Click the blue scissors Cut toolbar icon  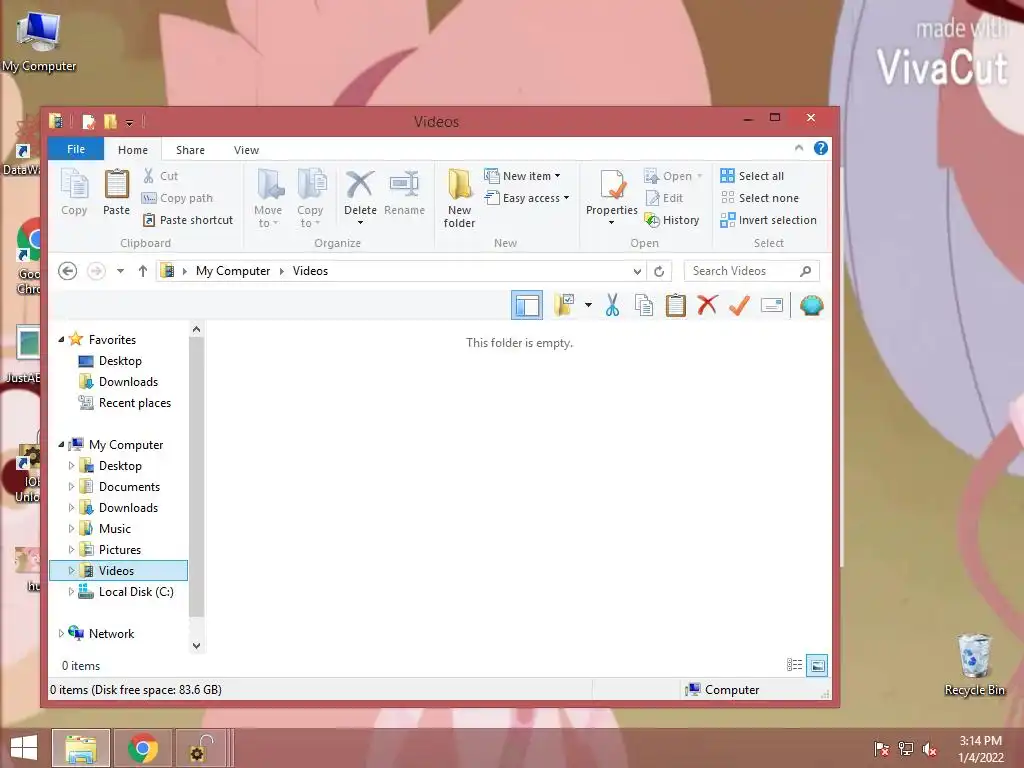point(612,305)
